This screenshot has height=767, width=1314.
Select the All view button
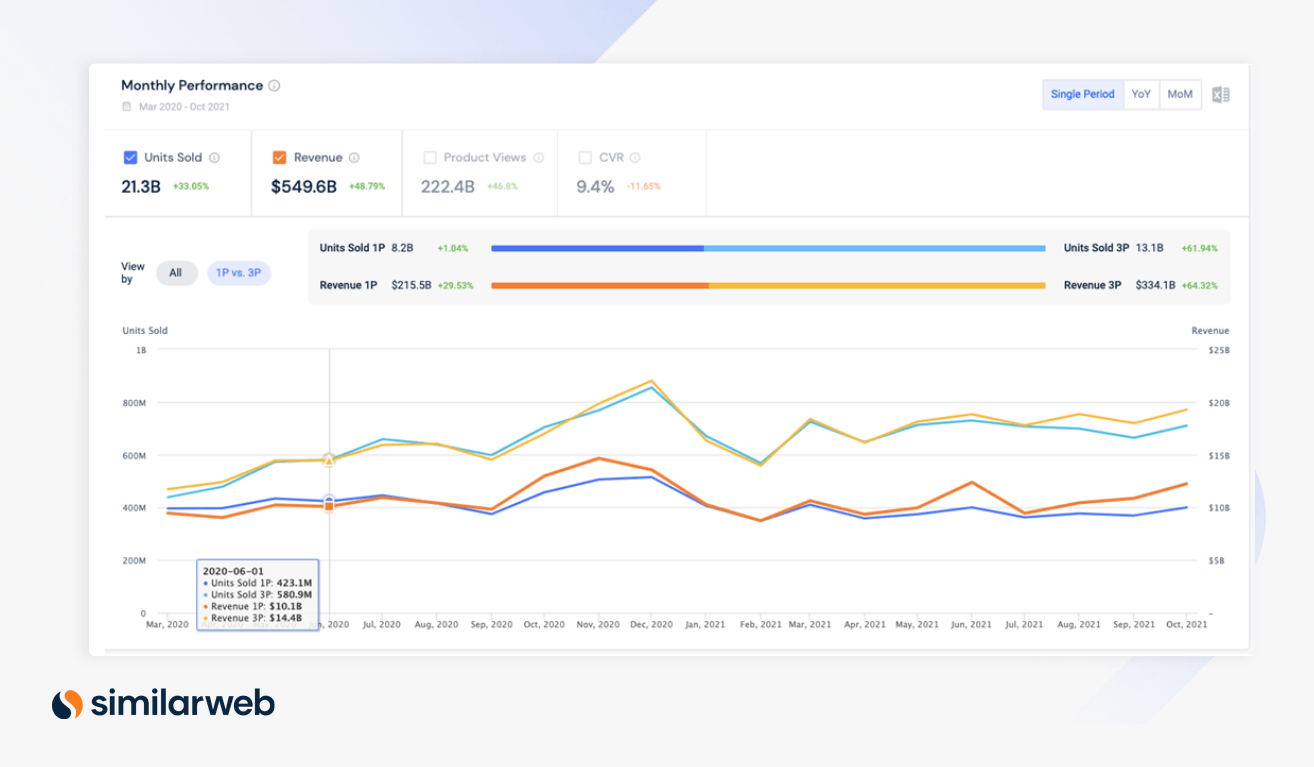point(176,273)
